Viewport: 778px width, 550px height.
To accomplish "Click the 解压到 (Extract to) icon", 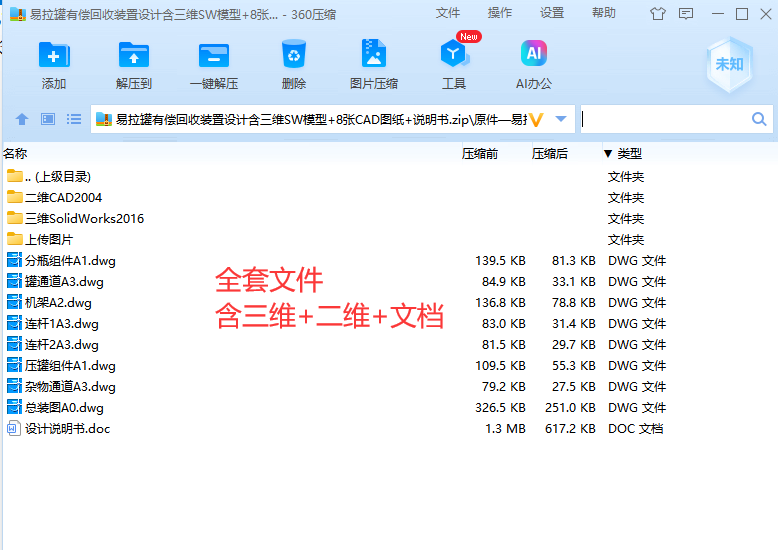I will tap(133, 55).
